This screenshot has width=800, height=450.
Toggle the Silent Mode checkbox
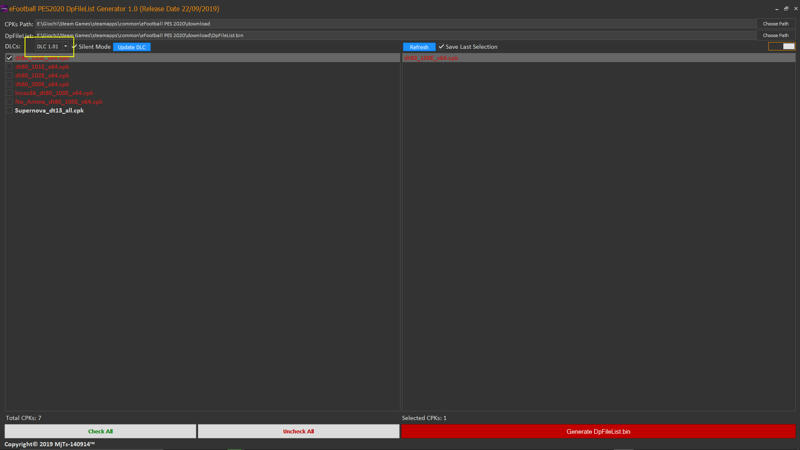point(75,46)
